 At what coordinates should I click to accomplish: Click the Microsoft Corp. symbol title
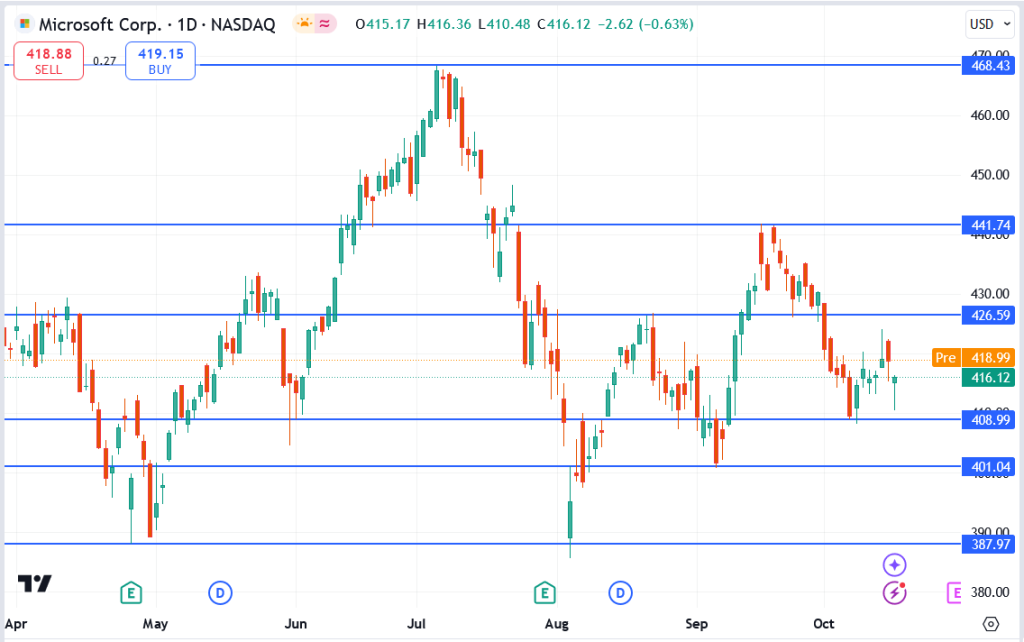[100, 25]
